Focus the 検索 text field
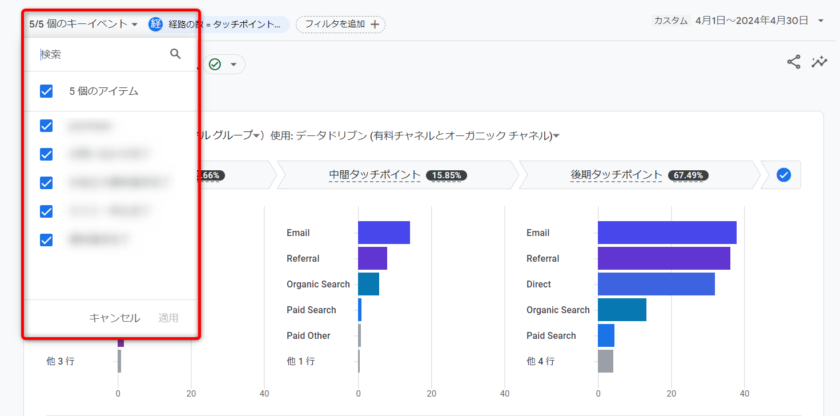840x416 pixels. (x=100, y=55)
